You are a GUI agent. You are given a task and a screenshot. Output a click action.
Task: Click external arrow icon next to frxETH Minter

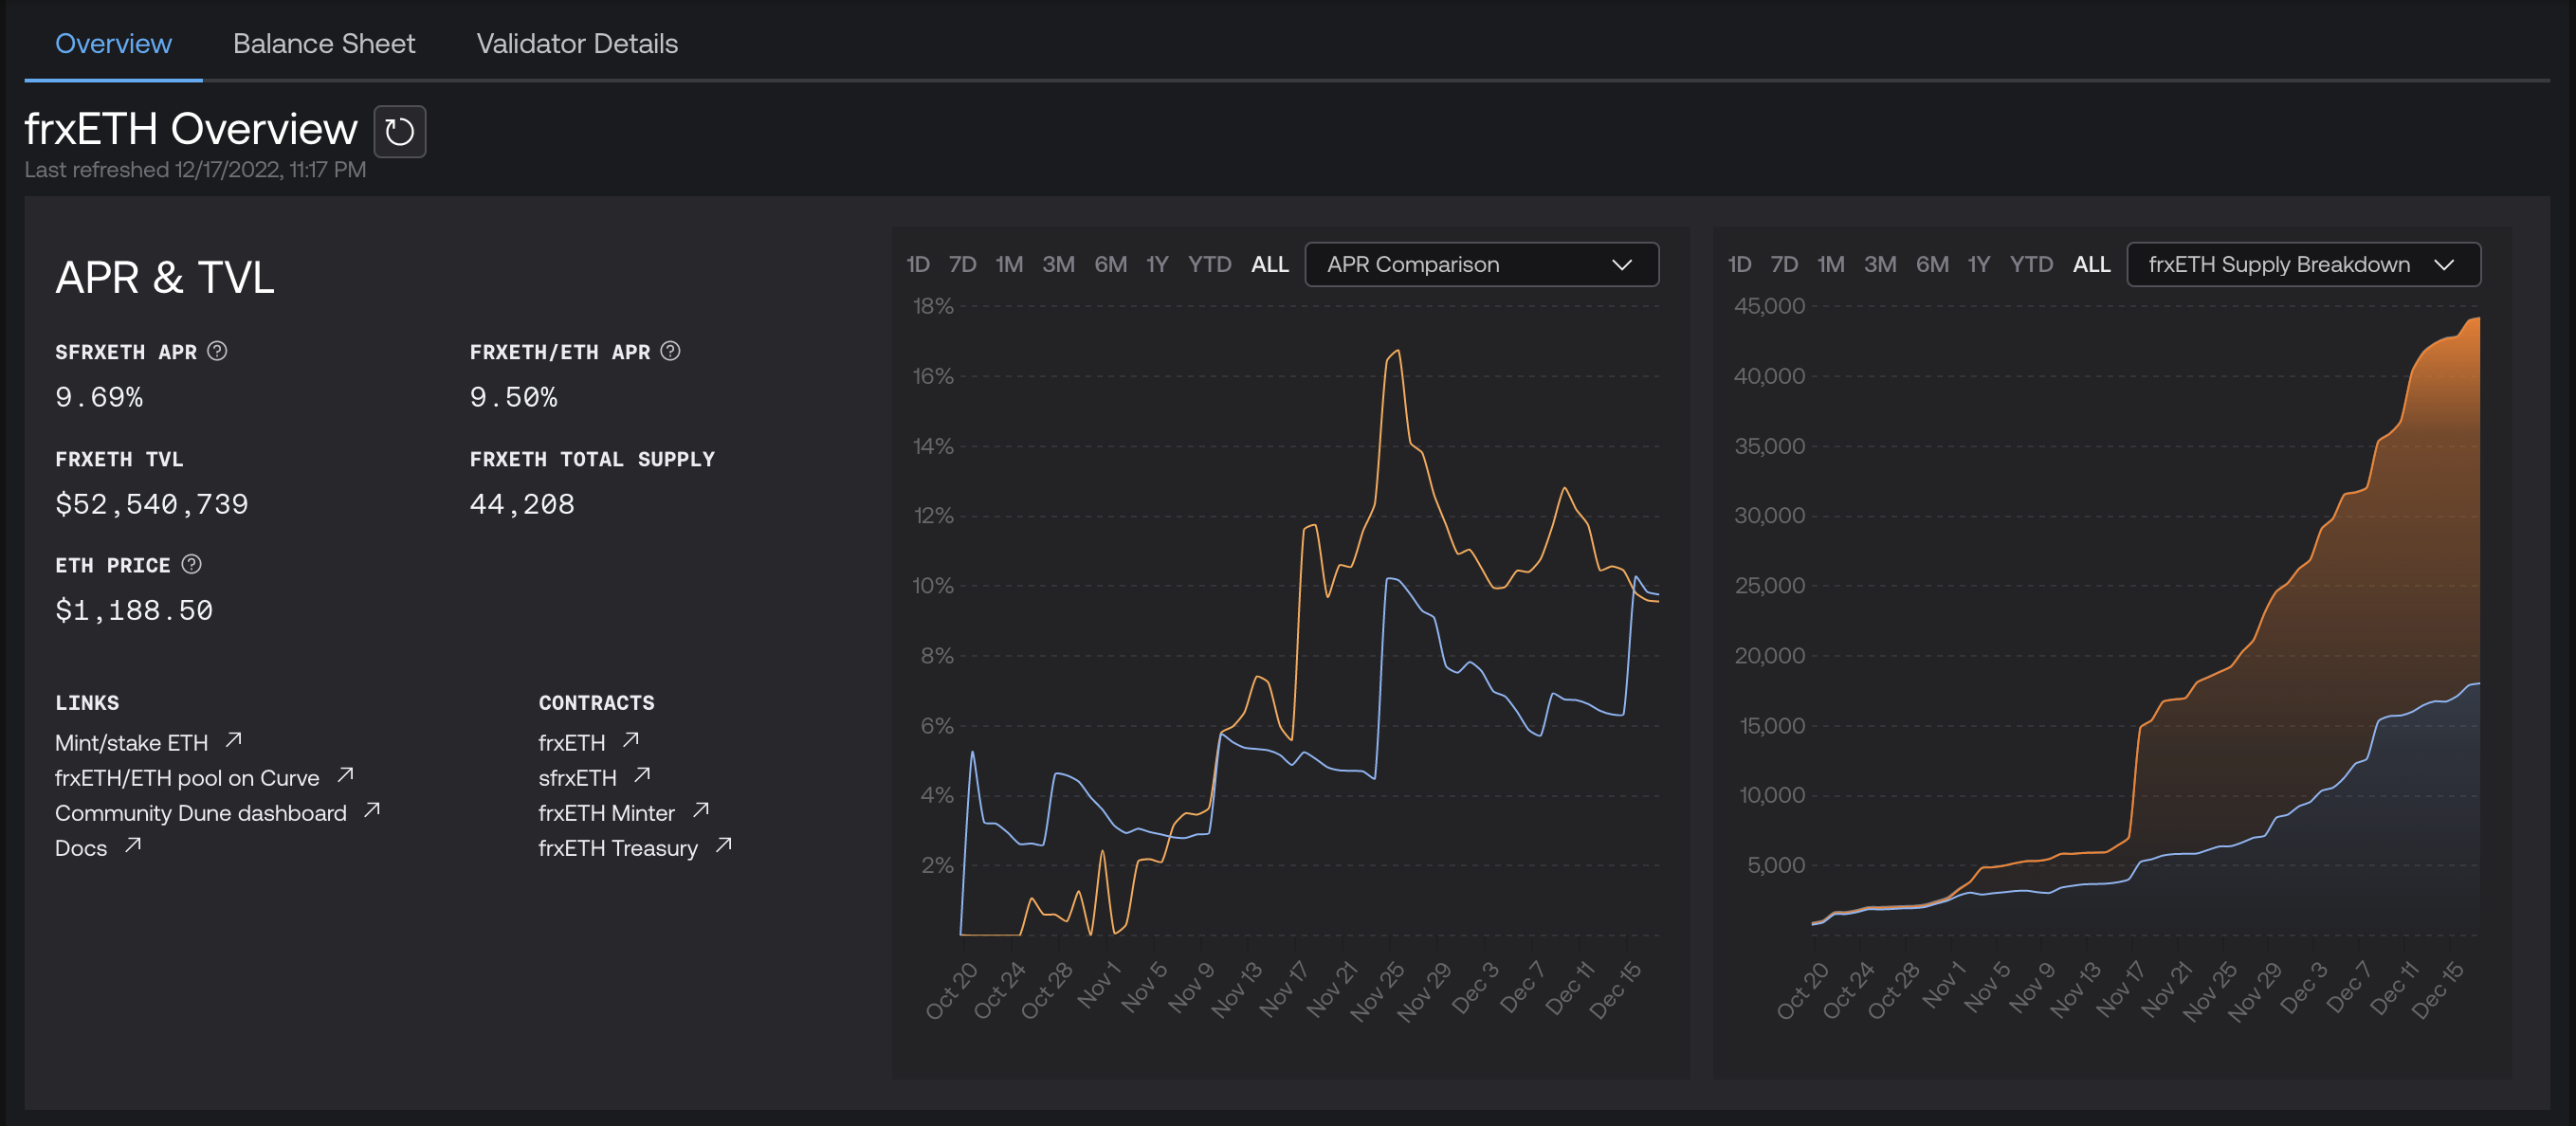click(701, 810)
